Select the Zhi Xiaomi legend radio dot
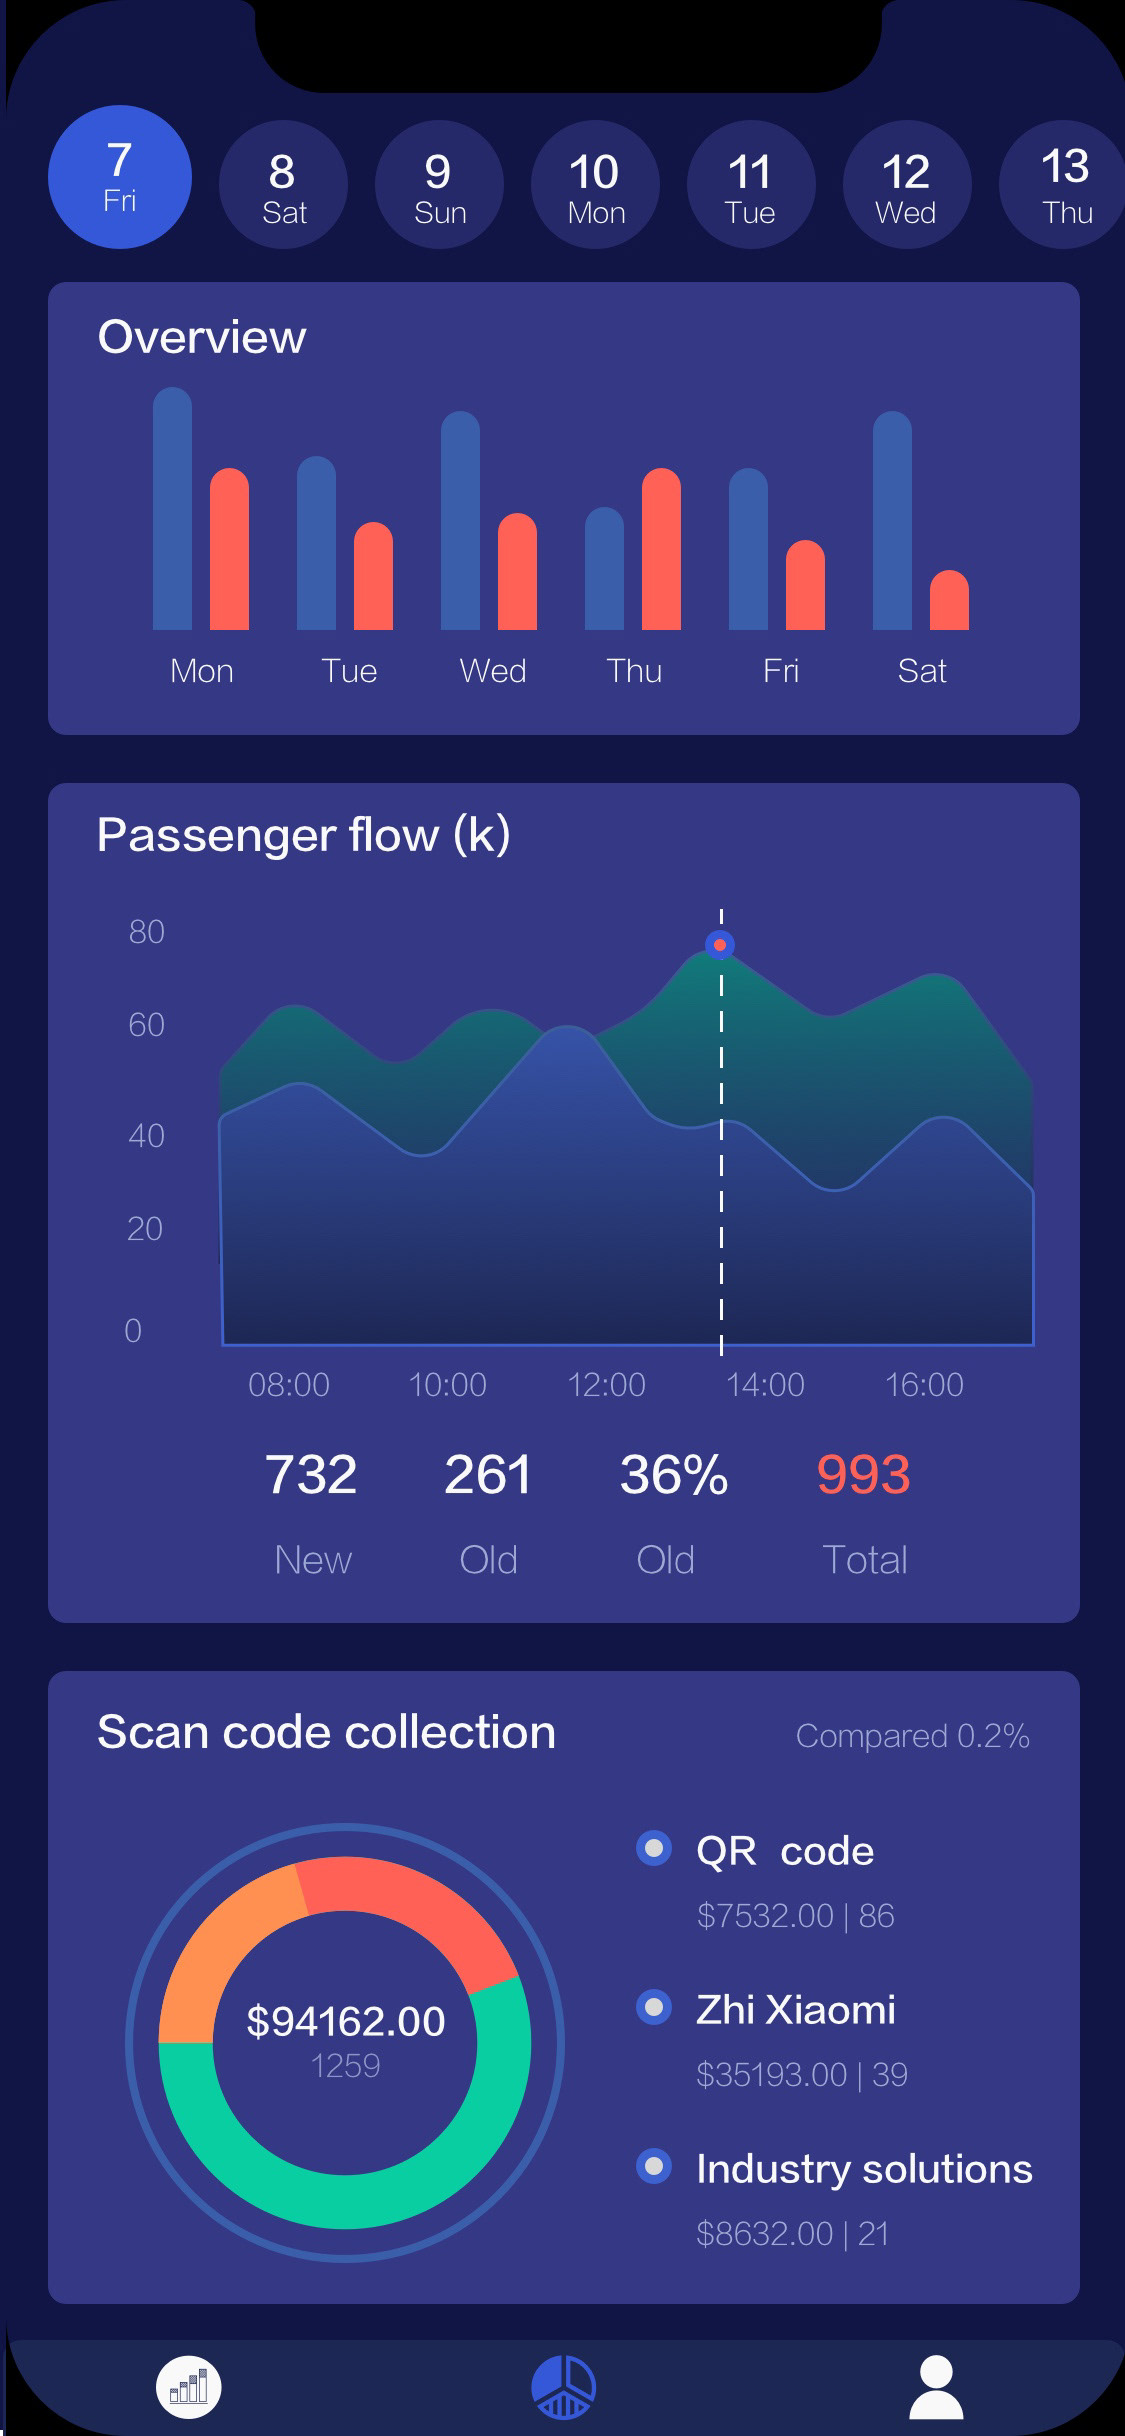 click(654, 2007)
